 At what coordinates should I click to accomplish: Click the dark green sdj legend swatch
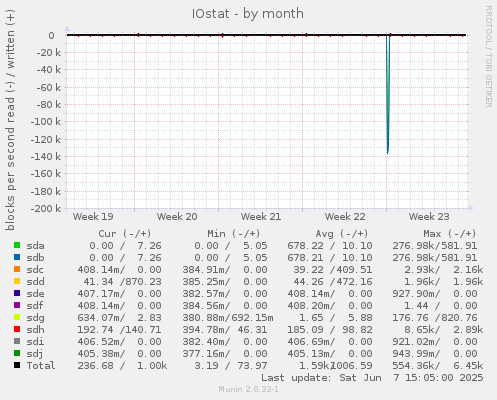(17, 353)
